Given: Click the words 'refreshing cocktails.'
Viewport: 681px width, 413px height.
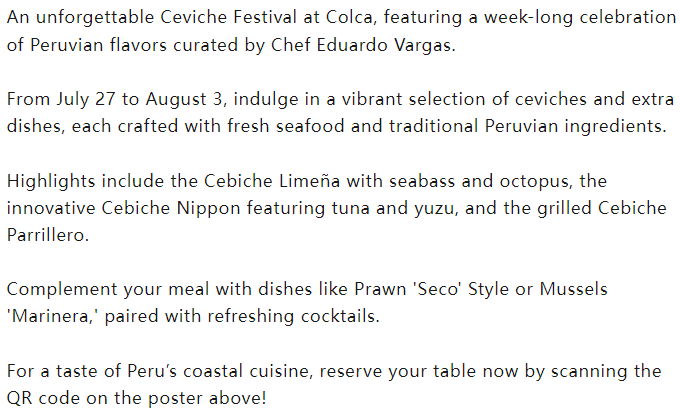Looking at the screenshot, I should [294, 316].
